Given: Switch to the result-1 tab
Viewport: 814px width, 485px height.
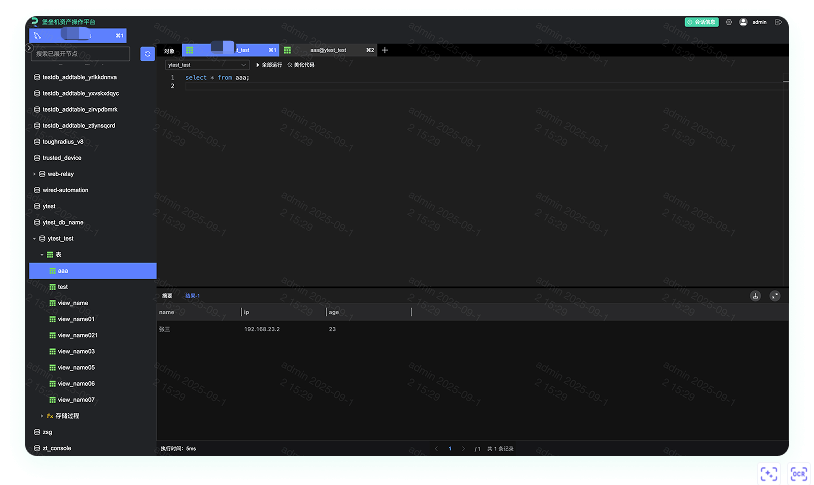Looking at the screenshot, I should point(193,295).
